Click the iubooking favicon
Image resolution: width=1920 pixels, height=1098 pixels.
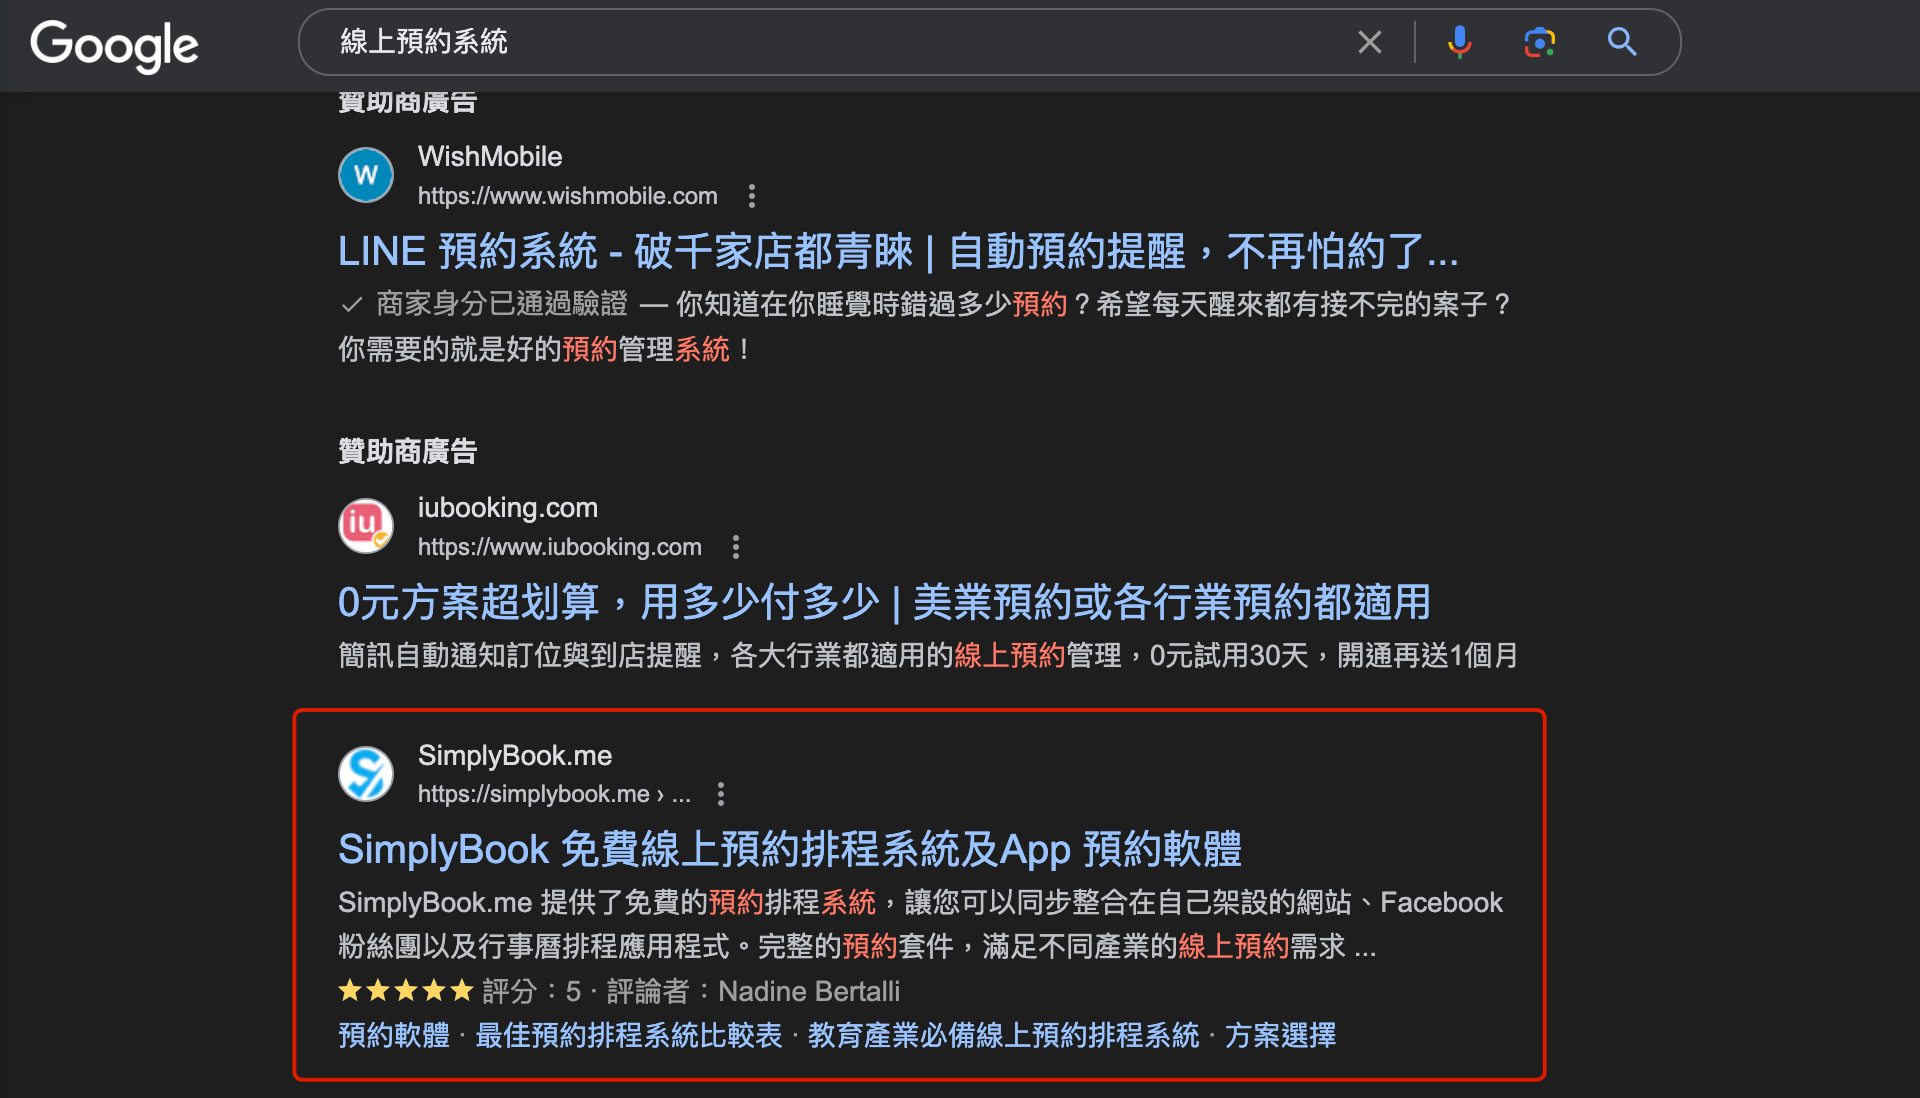tap(366, 526)
